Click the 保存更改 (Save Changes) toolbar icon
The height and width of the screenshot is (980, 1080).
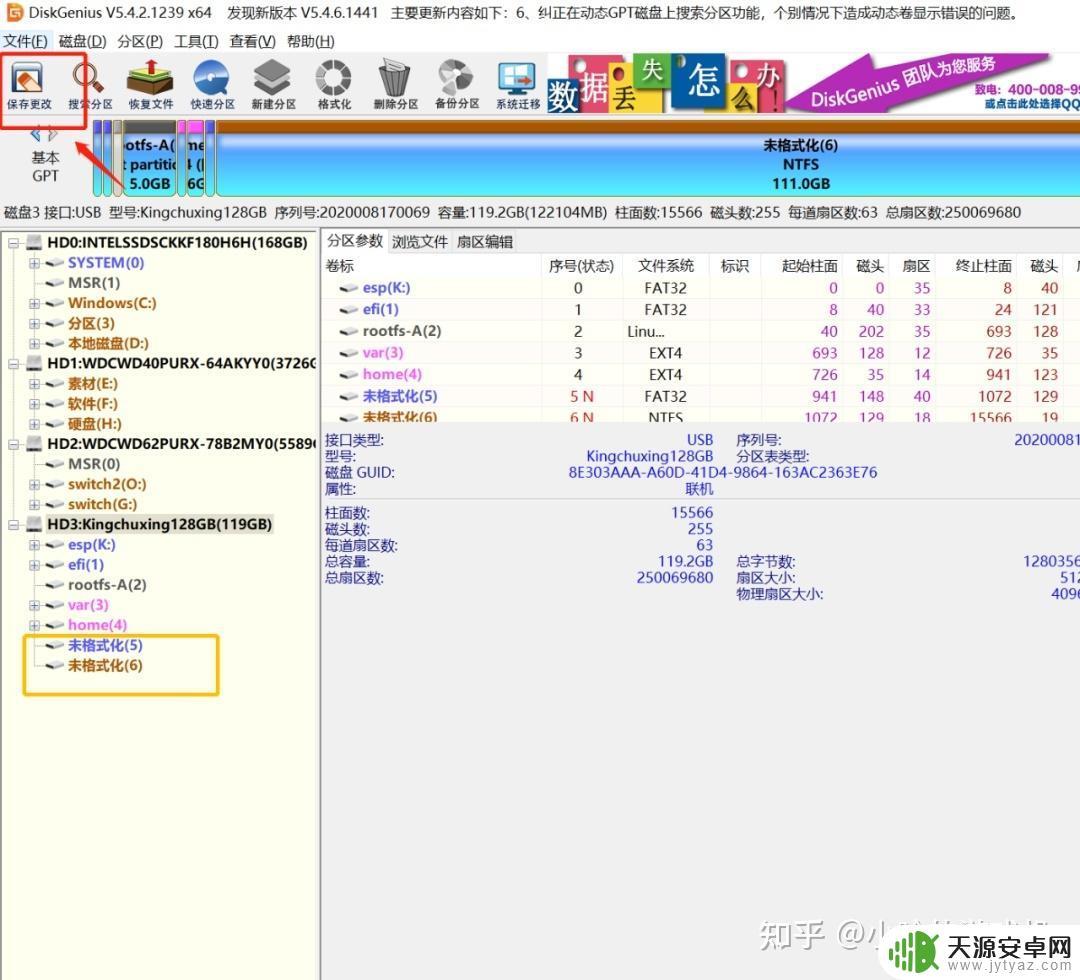[28, 85]
